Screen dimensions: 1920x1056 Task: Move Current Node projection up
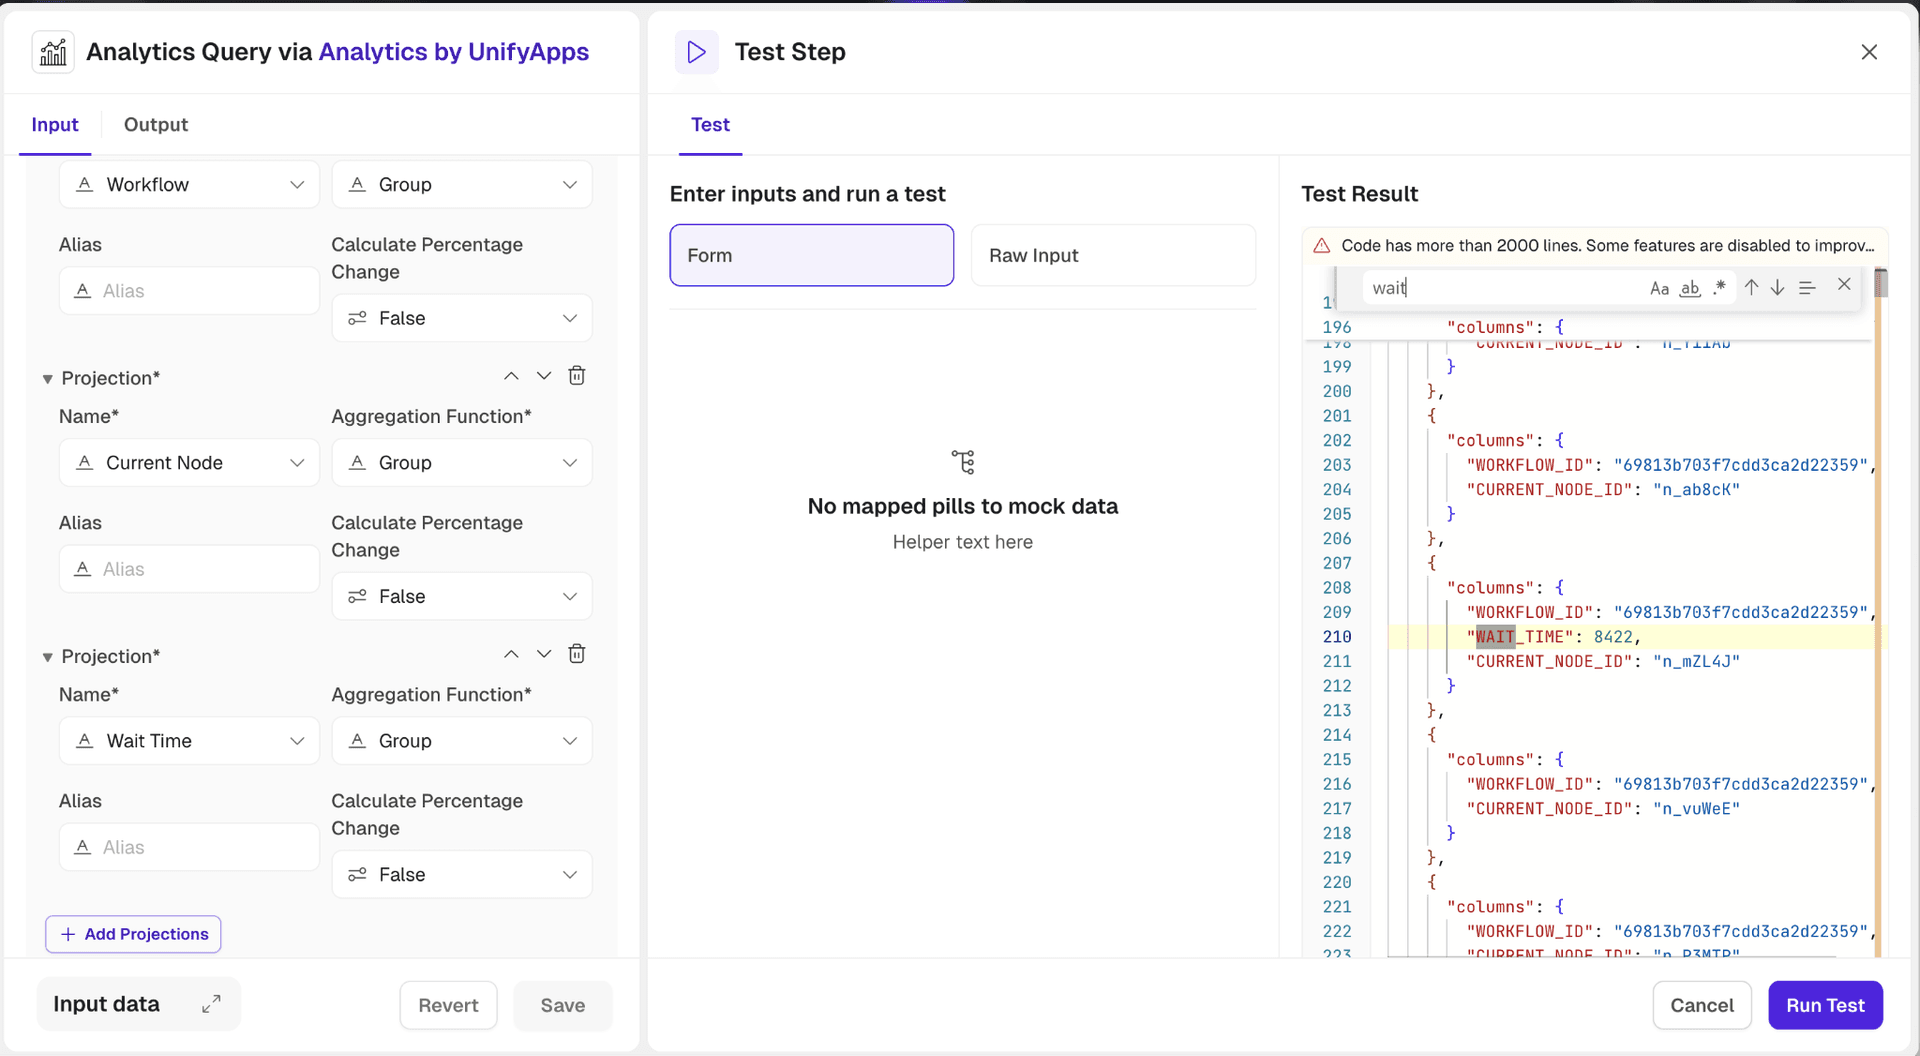(x=511, y=376)
